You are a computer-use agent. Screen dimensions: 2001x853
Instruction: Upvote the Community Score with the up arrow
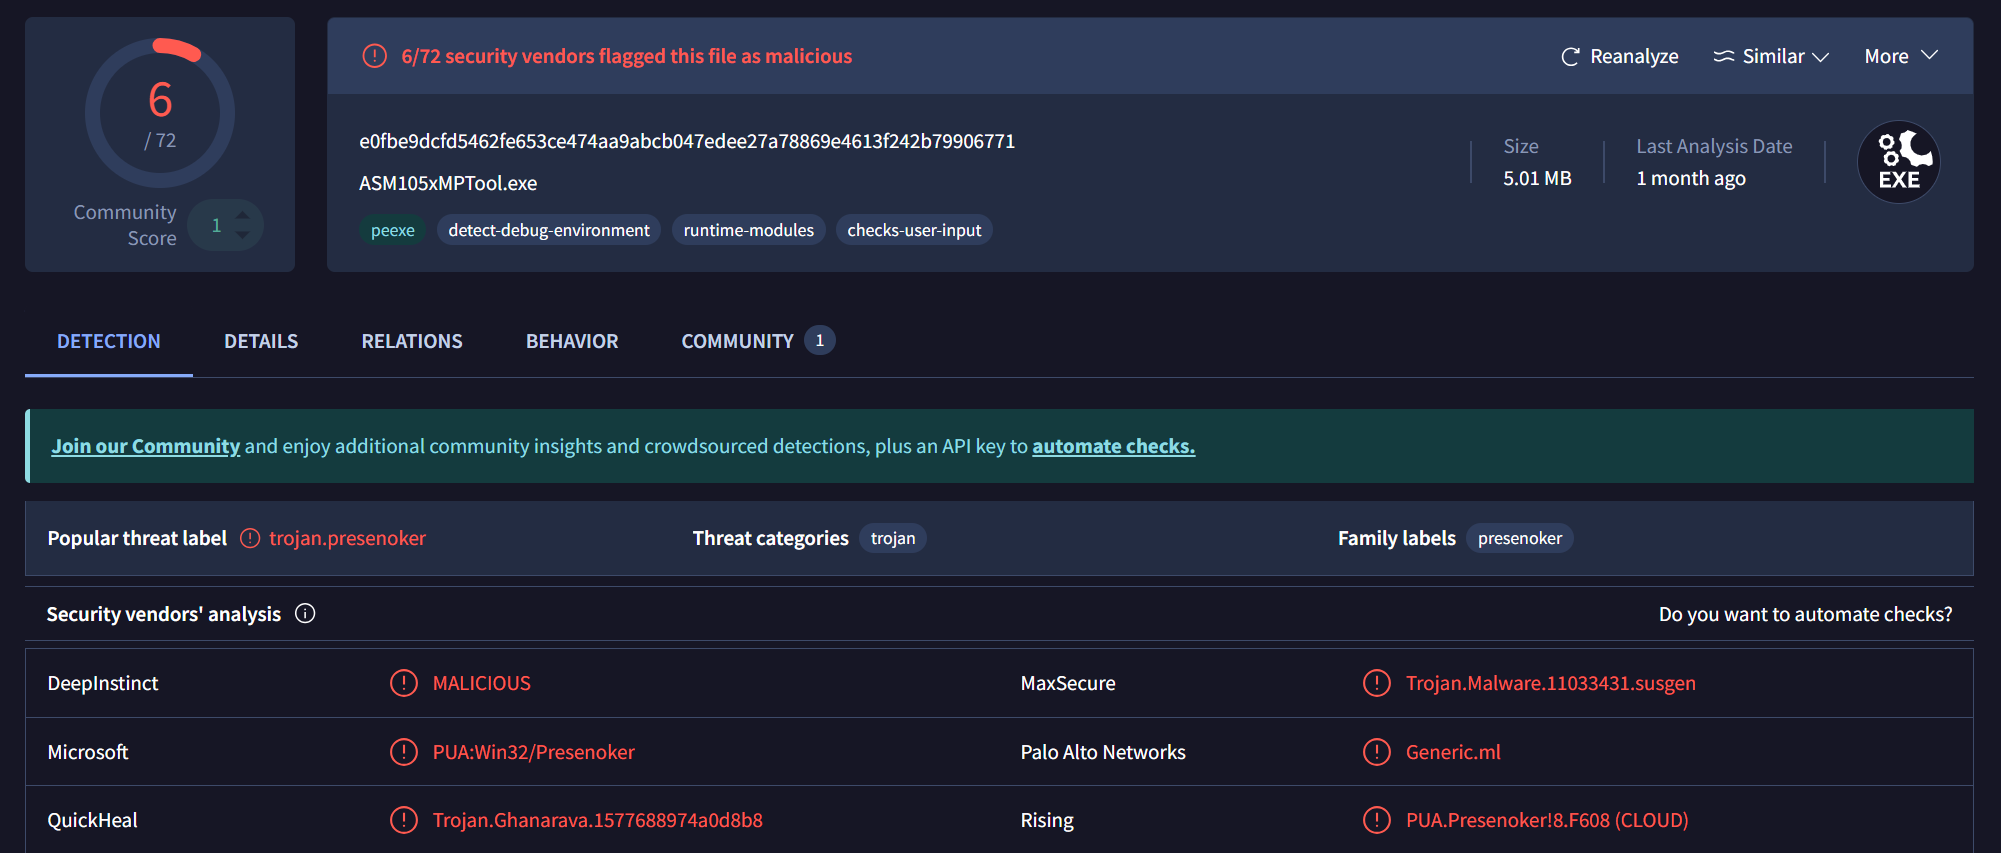[242, 214]
